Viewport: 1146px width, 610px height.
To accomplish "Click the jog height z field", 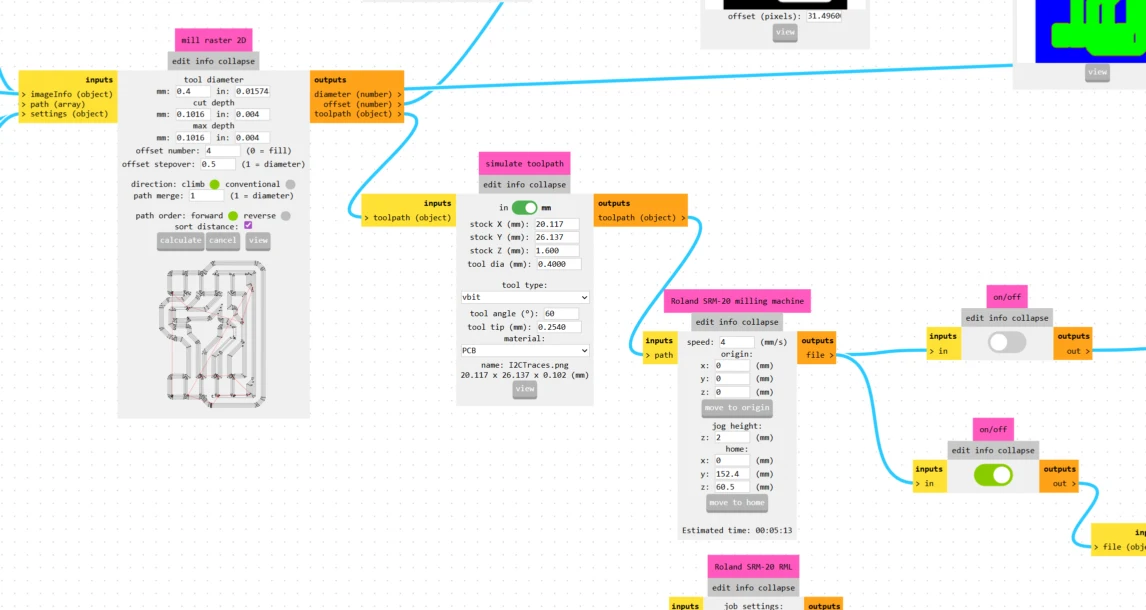I will 732,438.
